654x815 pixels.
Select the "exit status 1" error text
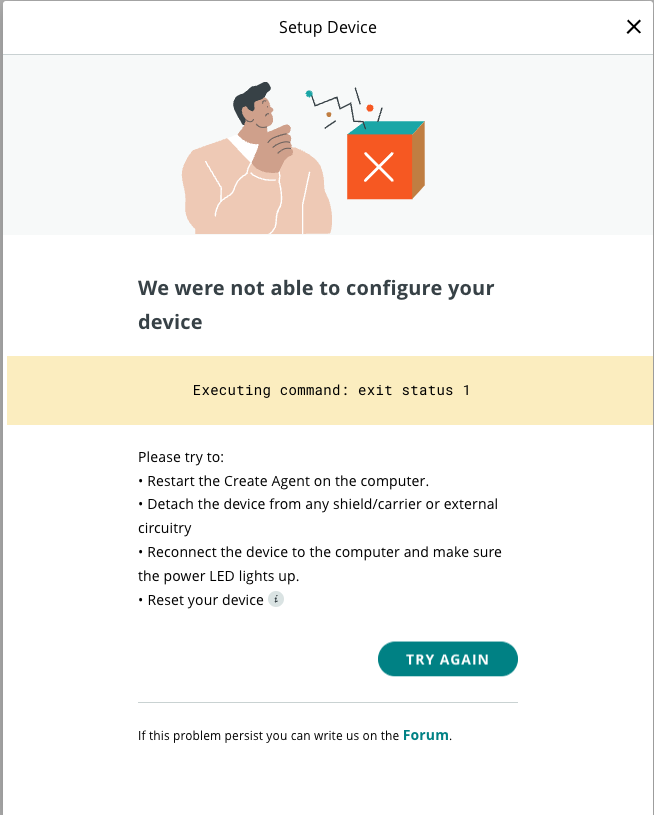click(414, 390)
